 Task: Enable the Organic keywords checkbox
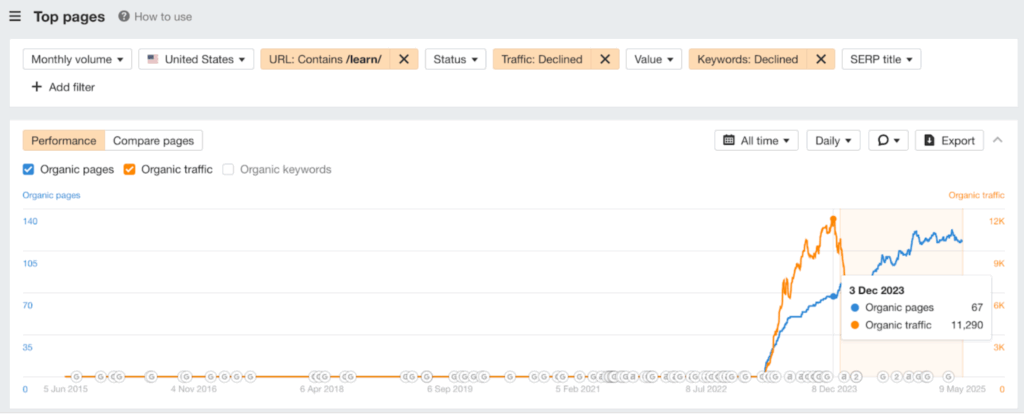click(229, 169)
